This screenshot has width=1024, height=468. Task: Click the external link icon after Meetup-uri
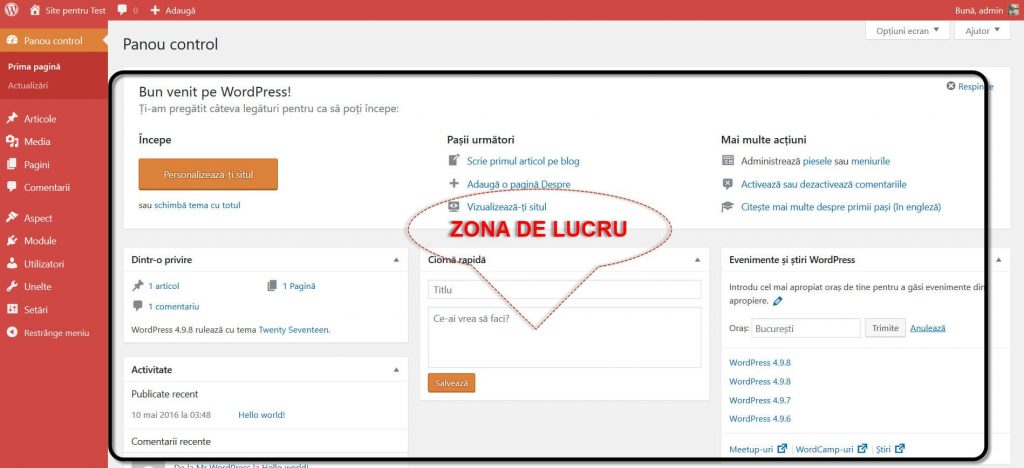782,448
